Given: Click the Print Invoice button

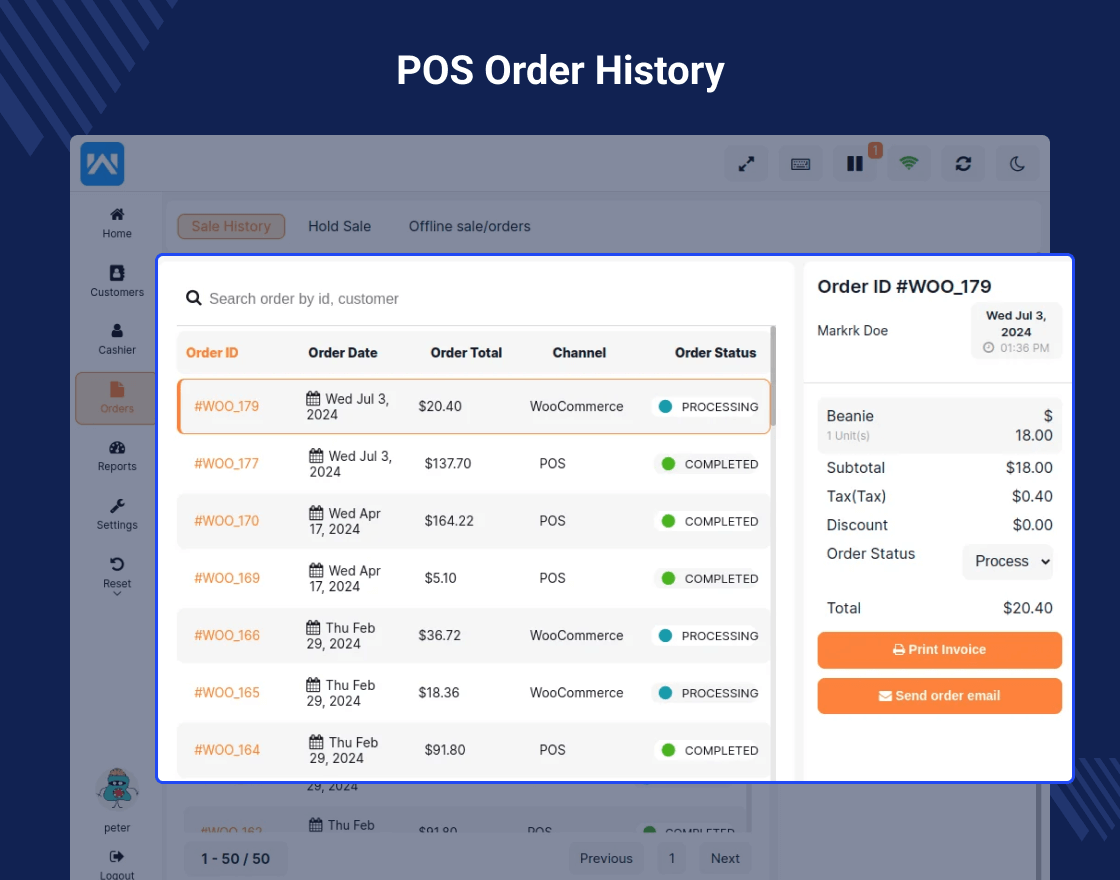Looking at the screenshot, I should 939,650.
